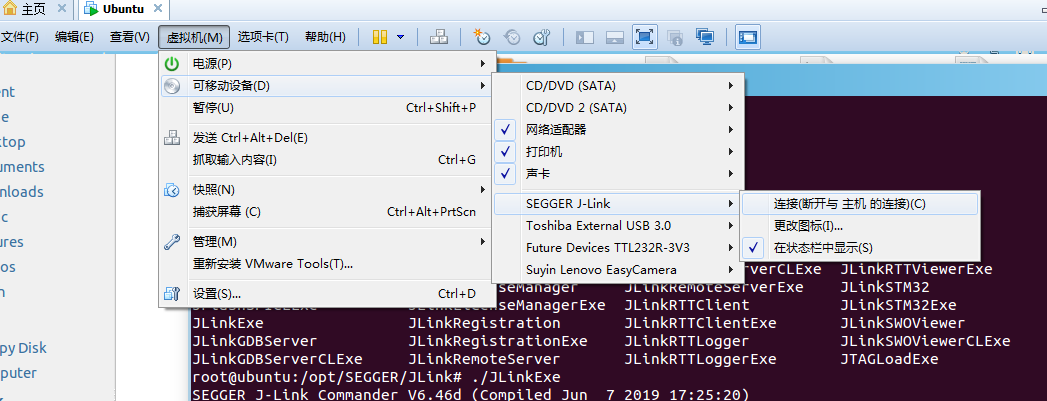Toggle the library sidebar toolbar icon
Viewport: 1047px width, 401px height.
(585, 37)
